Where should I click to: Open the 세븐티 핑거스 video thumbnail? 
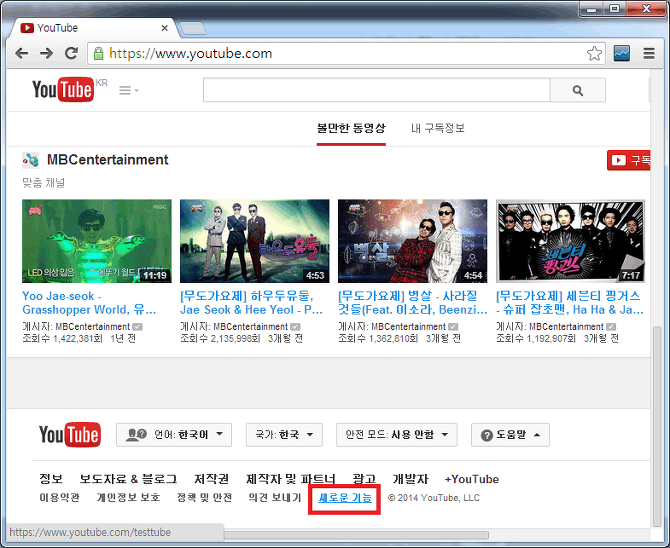pyautogui.click(x=570, y=241)
